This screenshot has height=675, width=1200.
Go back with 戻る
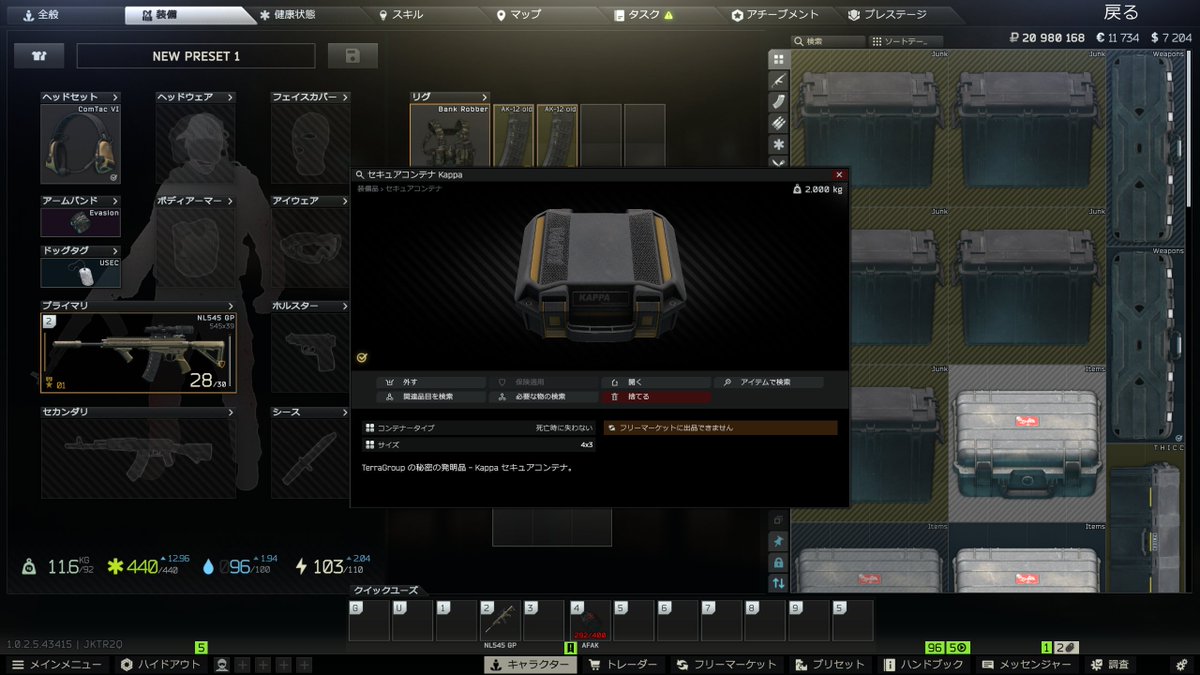(1121, 13)
